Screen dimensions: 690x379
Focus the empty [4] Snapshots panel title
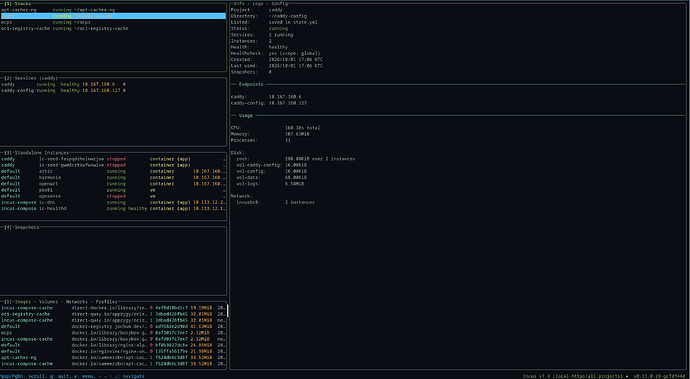[x=22, y=227]
